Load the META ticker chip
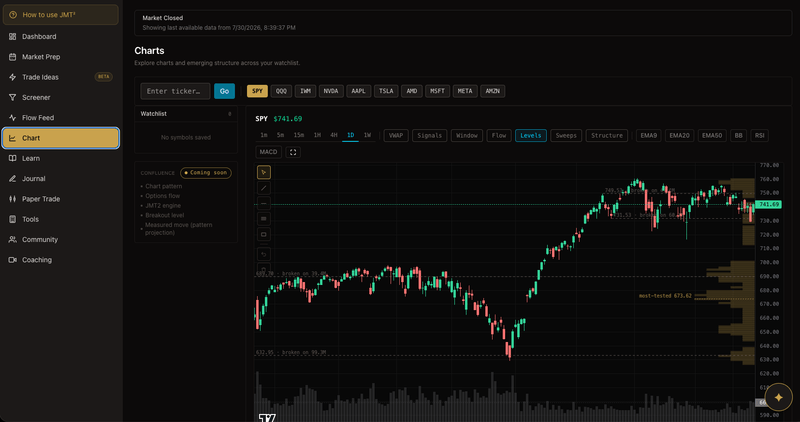 [x=465, y=91]
